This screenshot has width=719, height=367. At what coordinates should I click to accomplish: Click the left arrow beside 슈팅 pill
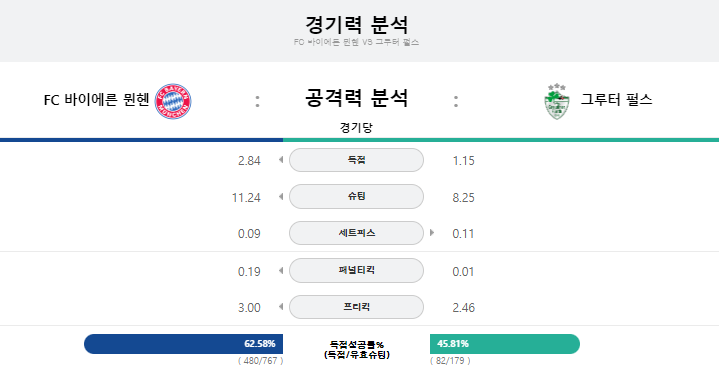pyautogui.click(x=281, y=196)
